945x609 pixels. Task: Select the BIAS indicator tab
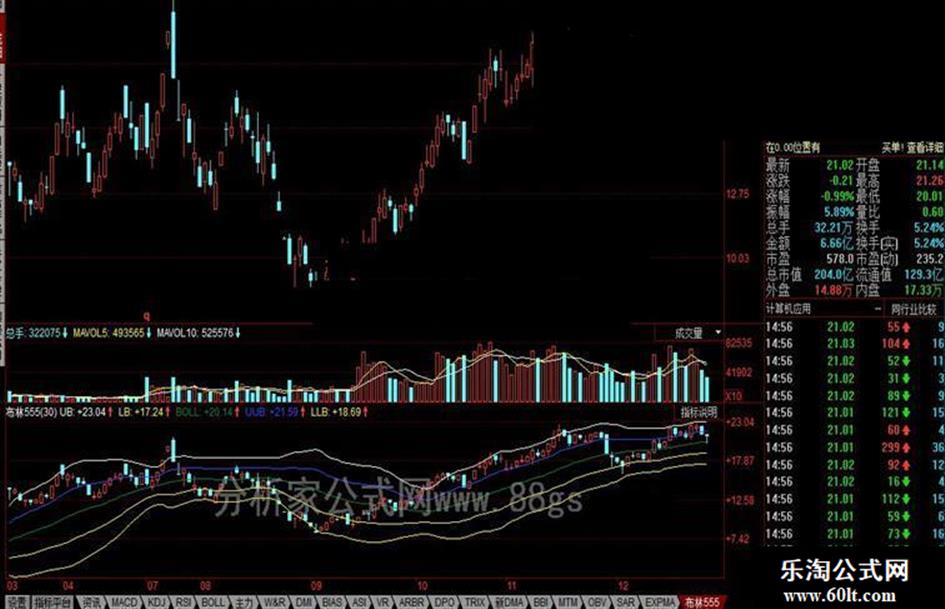[x=333, y=602]
